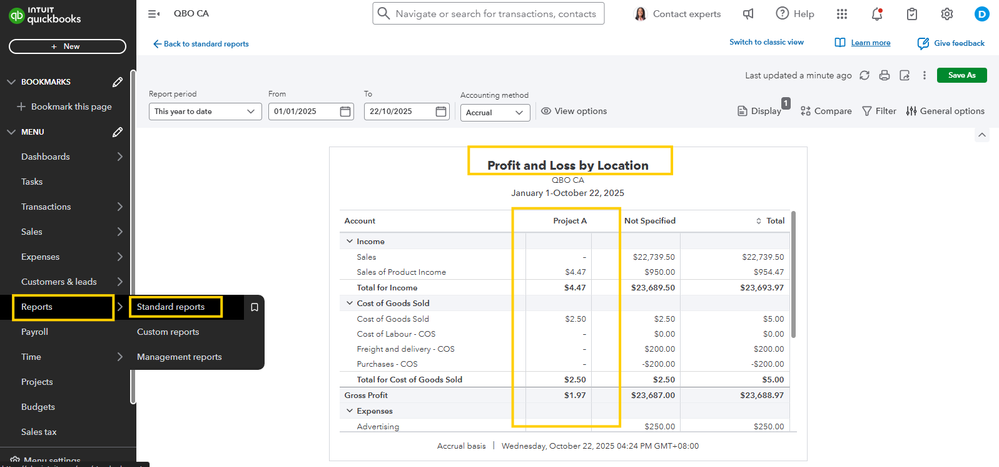The width and height of the screenshot is (999, 467).
Task: Open Help from the question mark icon
Action: [x=782, y=13]
